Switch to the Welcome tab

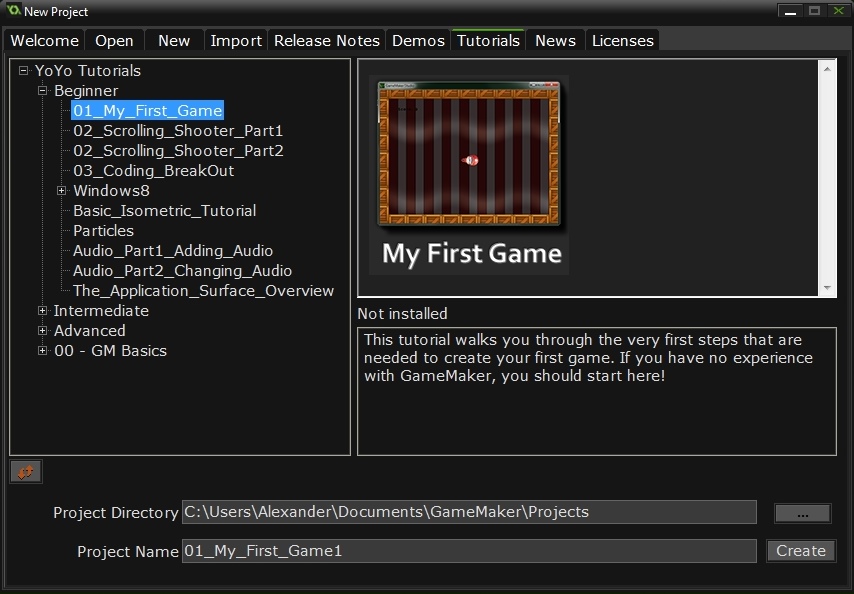tap(44, 41)
